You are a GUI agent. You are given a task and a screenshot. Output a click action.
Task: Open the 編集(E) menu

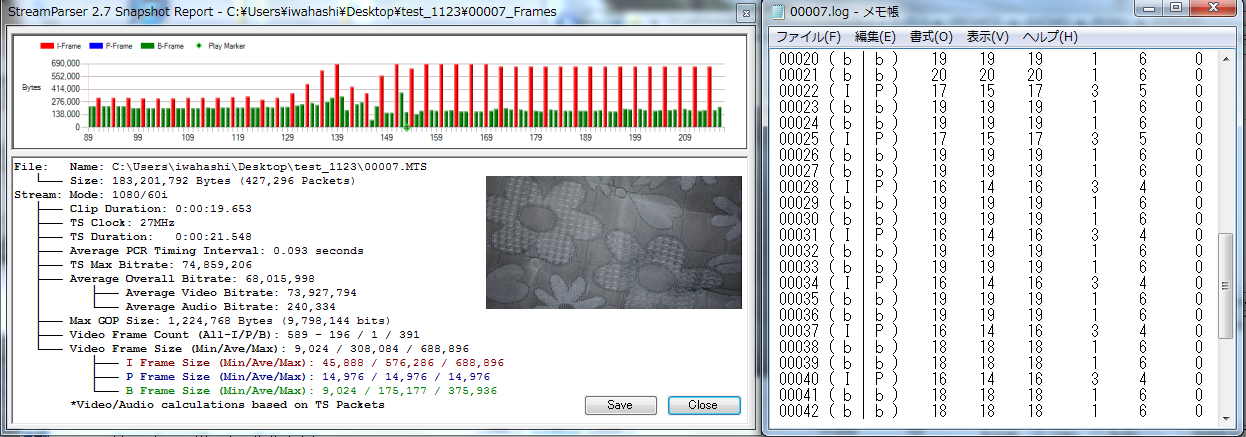tap(875, 37)
